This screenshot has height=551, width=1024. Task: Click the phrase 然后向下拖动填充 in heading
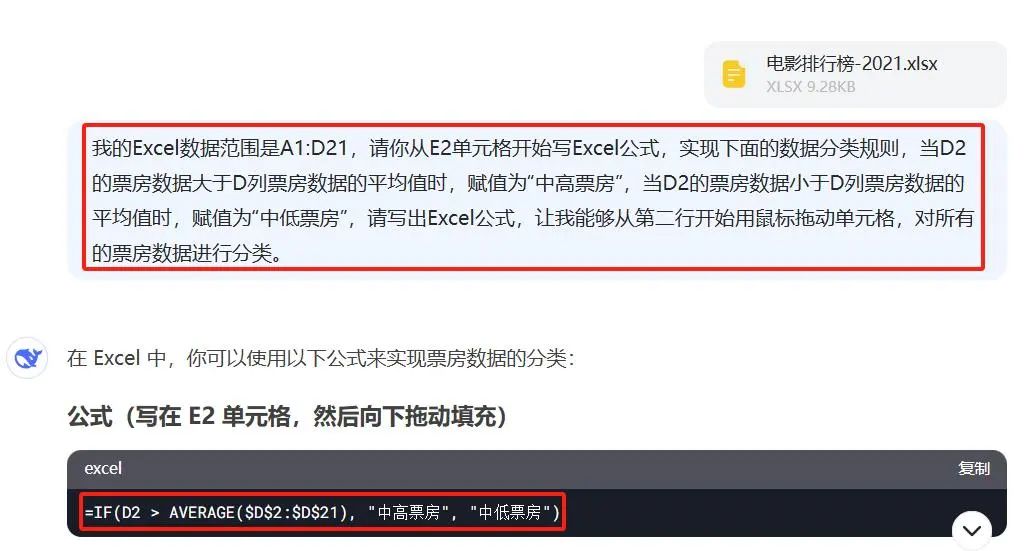[404, 416]
